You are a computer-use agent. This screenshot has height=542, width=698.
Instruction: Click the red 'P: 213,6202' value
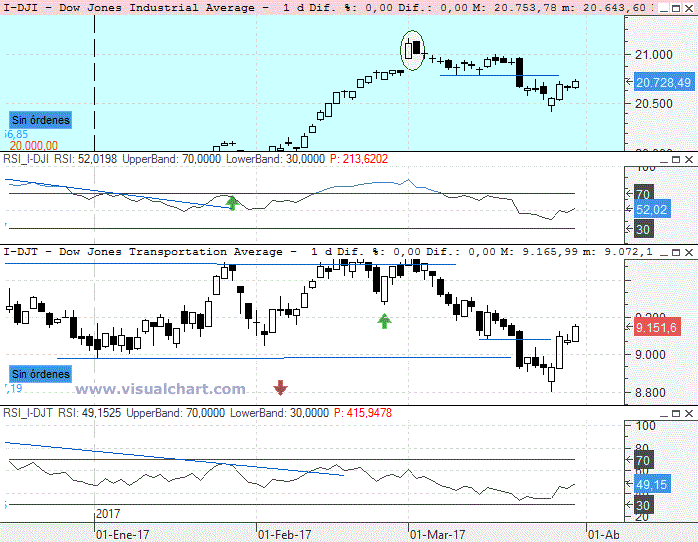click(x=359, y=159)
